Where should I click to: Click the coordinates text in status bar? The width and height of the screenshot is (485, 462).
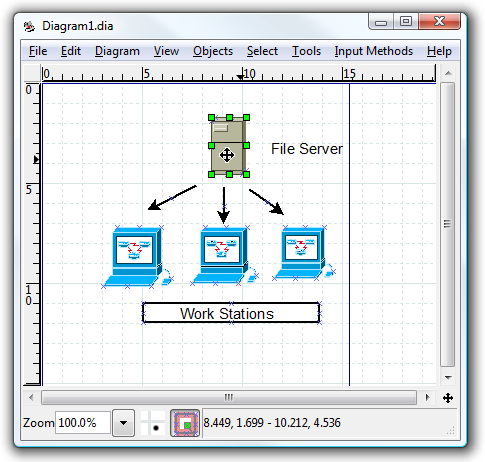[272, 423]
